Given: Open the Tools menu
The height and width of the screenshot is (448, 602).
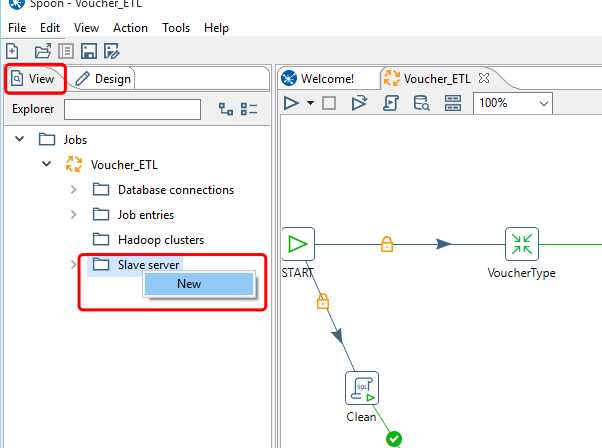Looking at the screenshot, I should [x=176, y=28].
